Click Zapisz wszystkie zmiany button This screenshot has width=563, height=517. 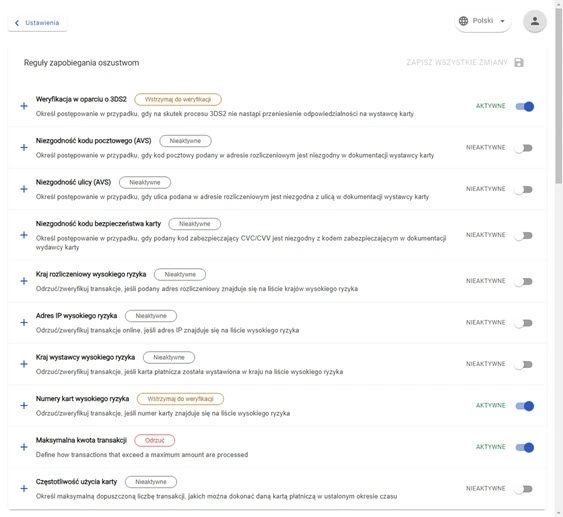(x=465, y=62)
